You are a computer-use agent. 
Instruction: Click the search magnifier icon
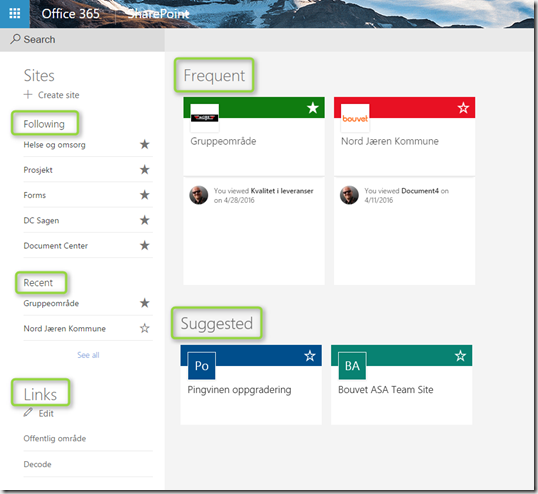tap(15, 39)
